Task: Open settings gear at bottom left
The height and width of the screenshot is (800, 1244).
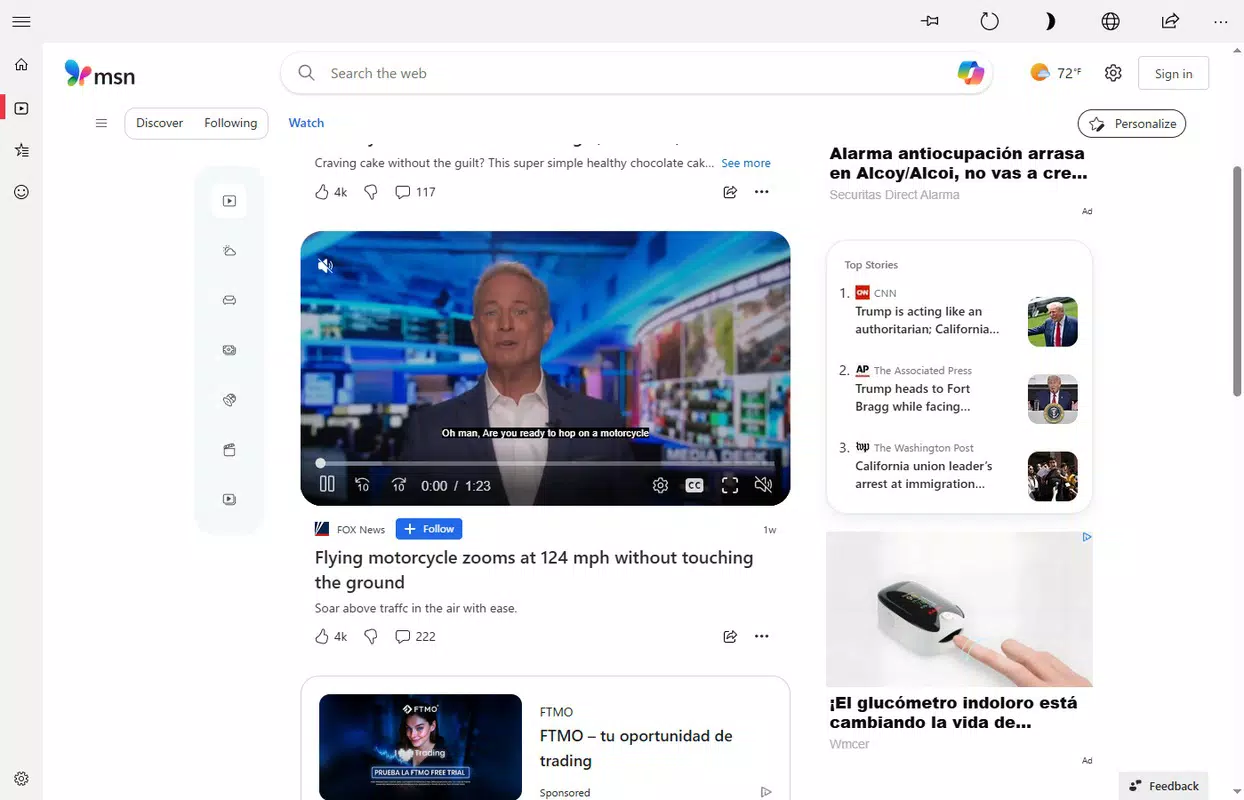Action: pyautogui.click(x=21, y=779)
